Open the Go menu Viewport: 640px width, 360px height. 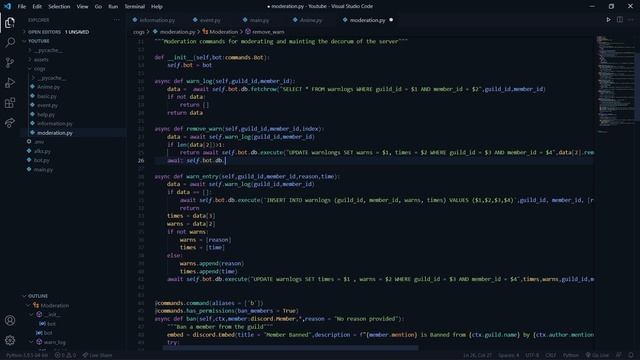point(98,7)
